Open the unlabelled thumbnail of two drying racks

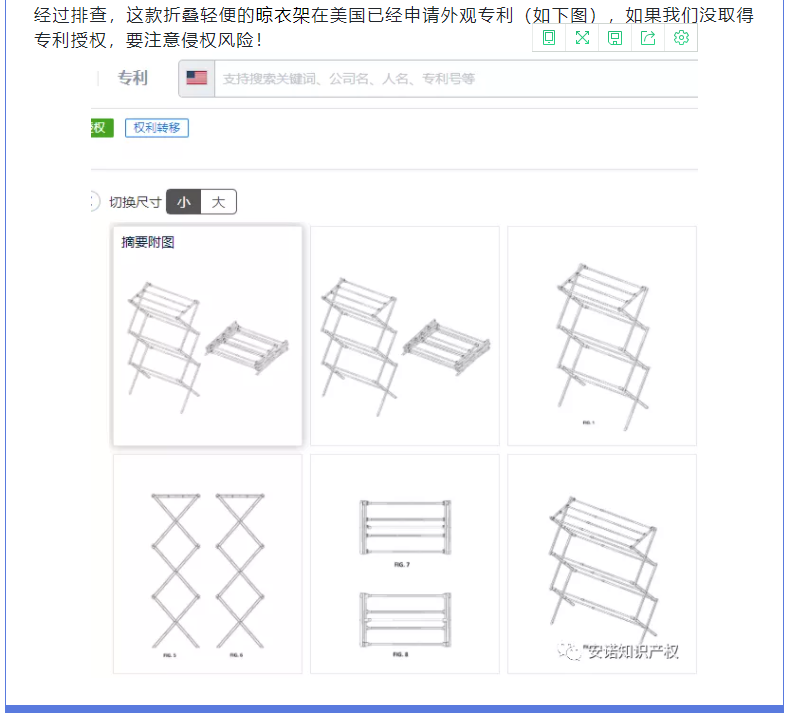coord(405,336)
